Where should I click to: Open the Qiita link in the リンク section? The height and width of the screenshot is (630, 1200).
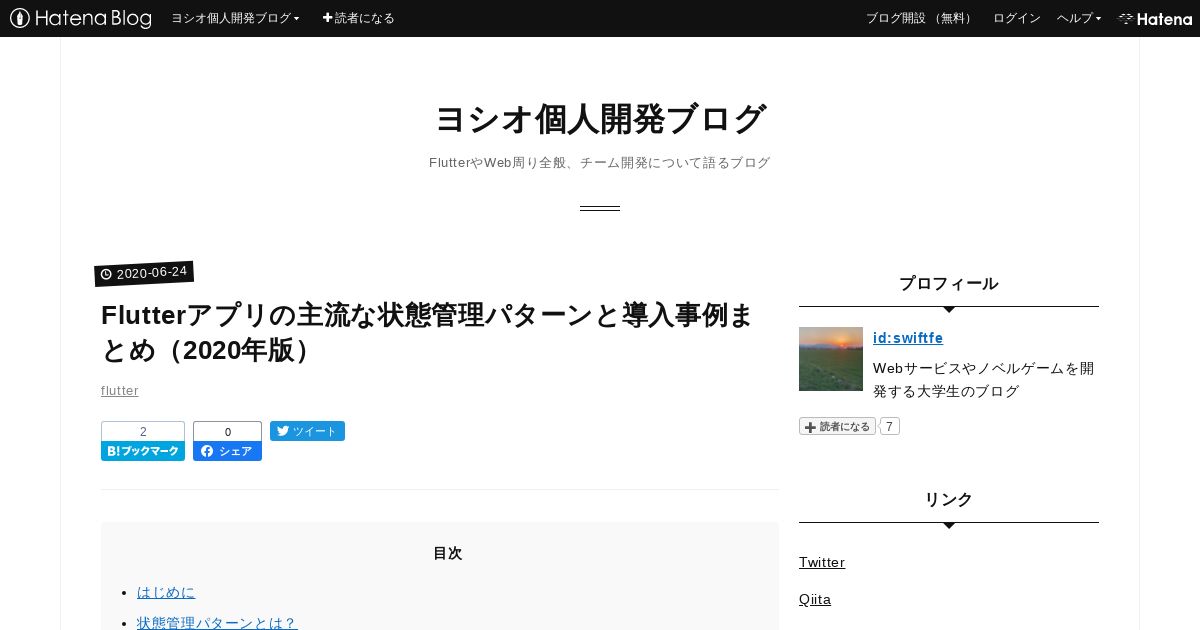tap(815, 599)
